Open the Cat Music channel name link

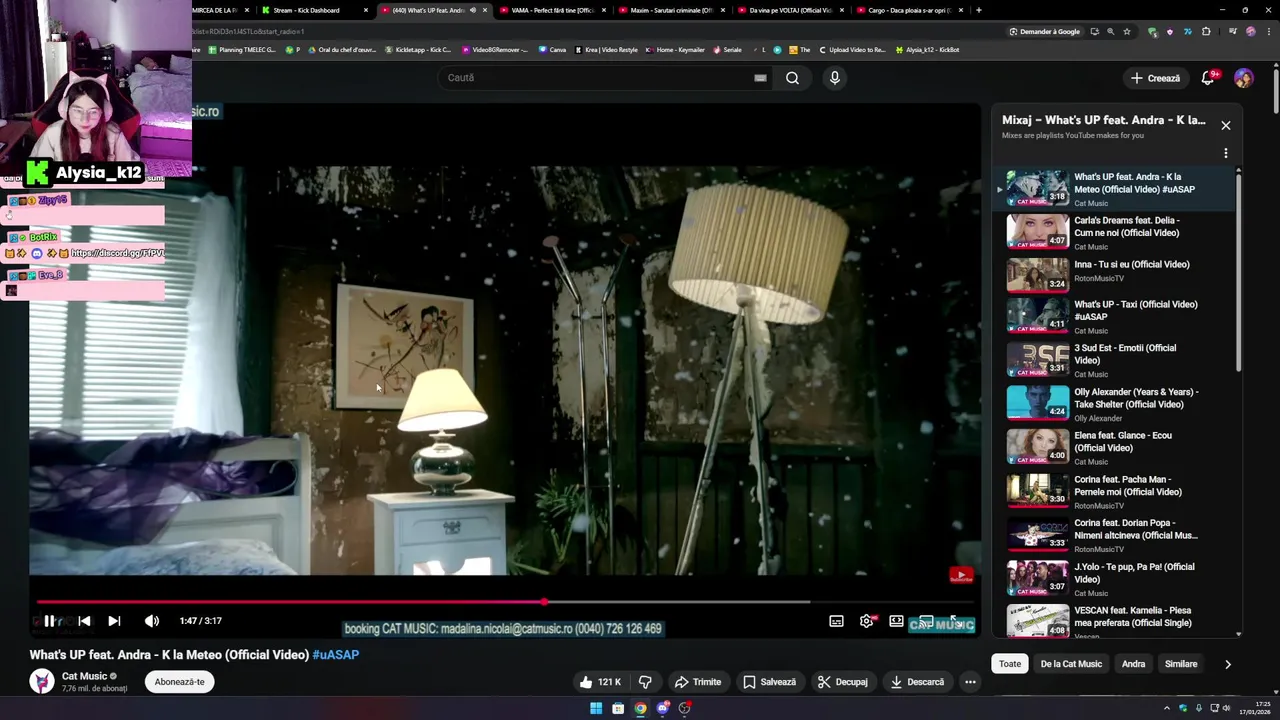point(84,676)
